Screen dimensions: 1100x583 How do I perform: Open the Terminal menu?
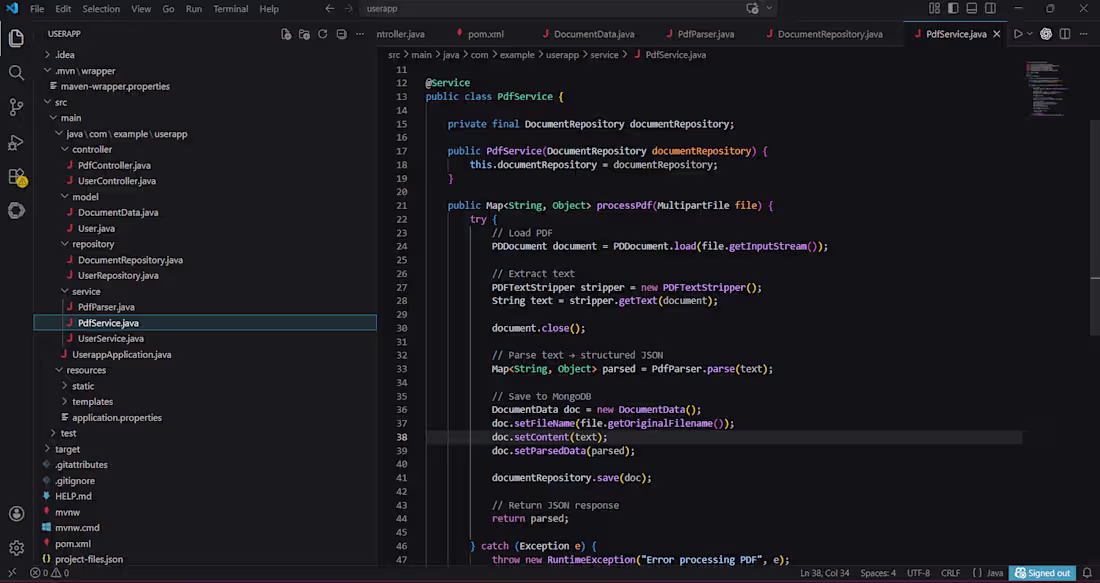pyautogui.click(x=230, y=8)
